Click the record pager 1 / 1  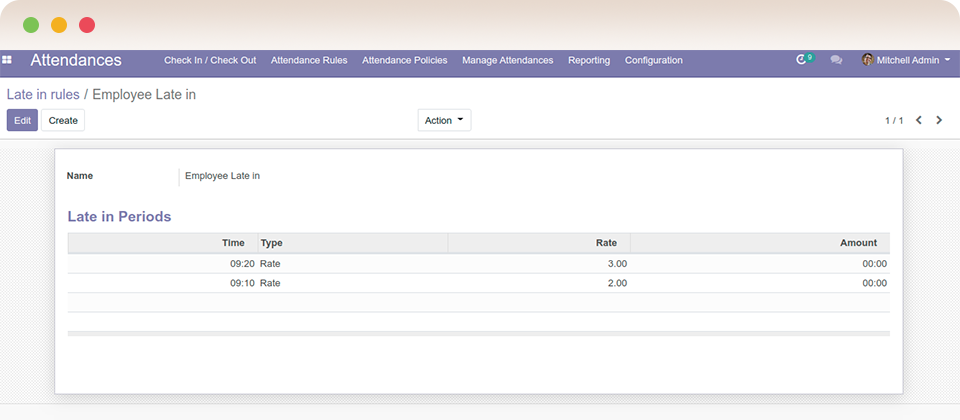pos(894,121)
